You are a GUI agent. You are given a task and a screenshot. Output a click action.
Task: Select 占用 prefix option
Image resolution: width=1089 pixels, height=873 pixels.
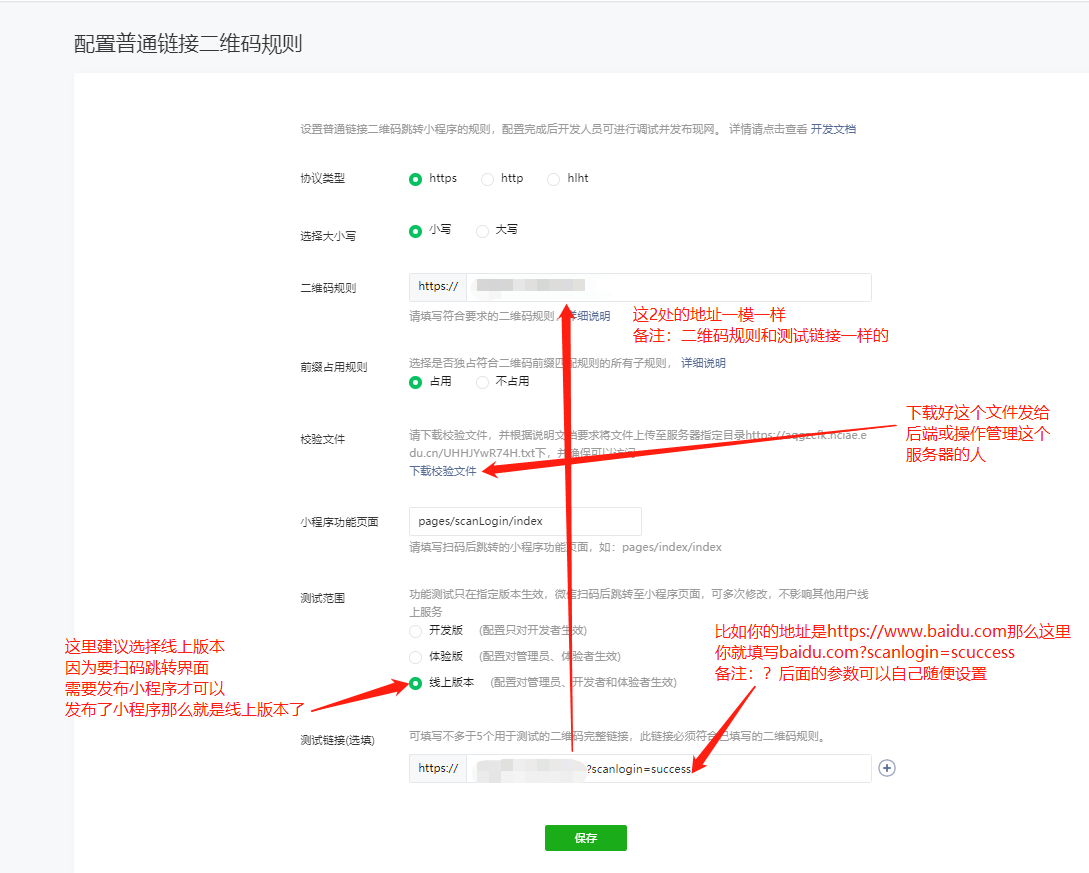(416, 382)
